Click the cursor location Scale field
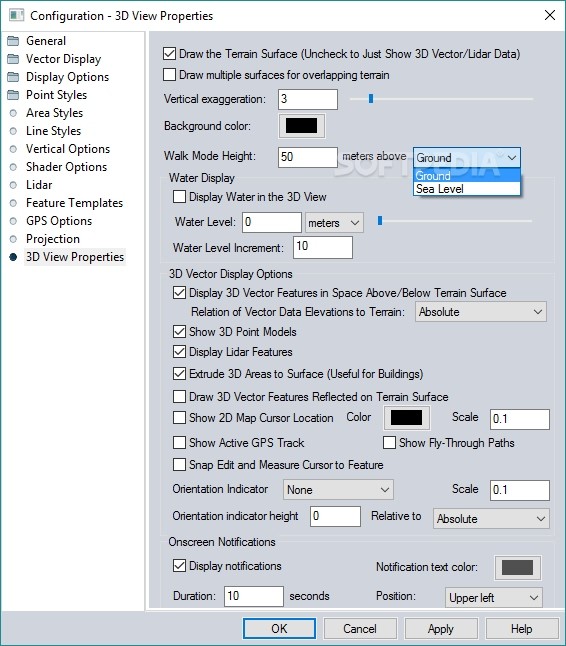The width and height of the screenshot is (566, 646). point(520,419)
